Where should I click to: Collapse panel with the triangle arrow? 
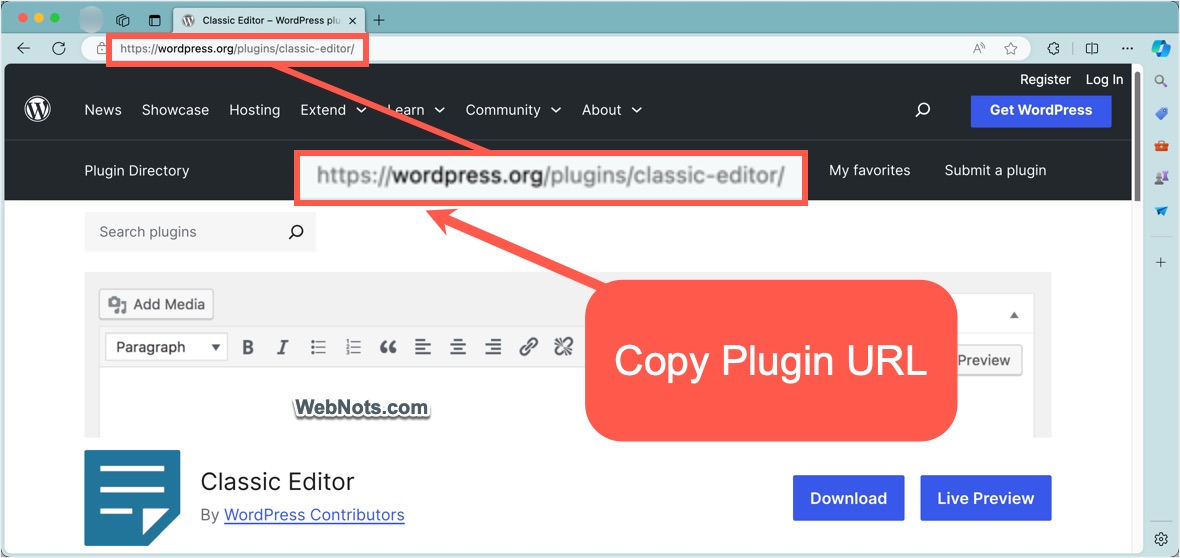coord(1014,316)
